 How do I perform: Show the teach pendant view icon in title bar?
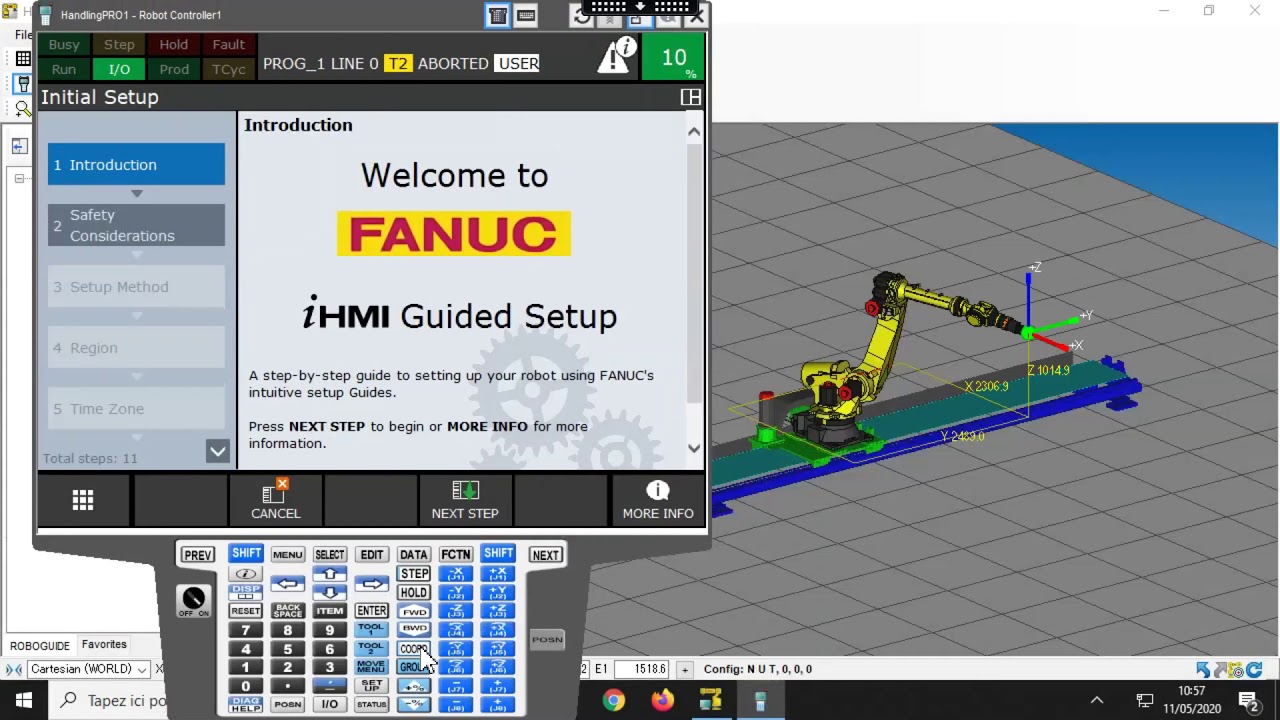497,15
